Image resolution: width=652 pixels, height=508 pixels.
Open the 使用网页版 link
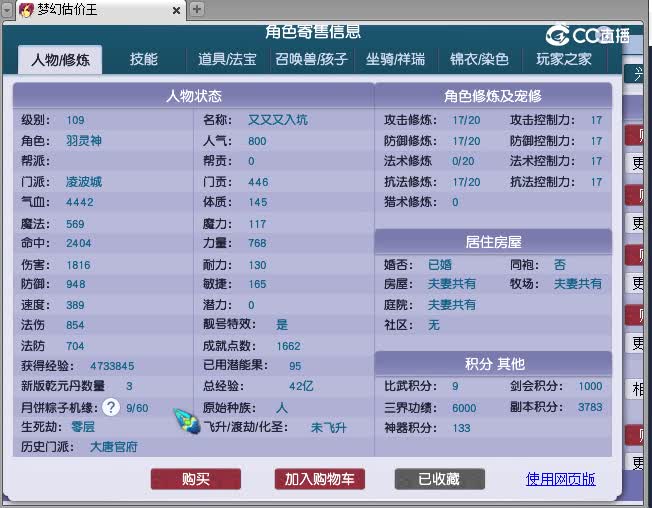point(560,479)
